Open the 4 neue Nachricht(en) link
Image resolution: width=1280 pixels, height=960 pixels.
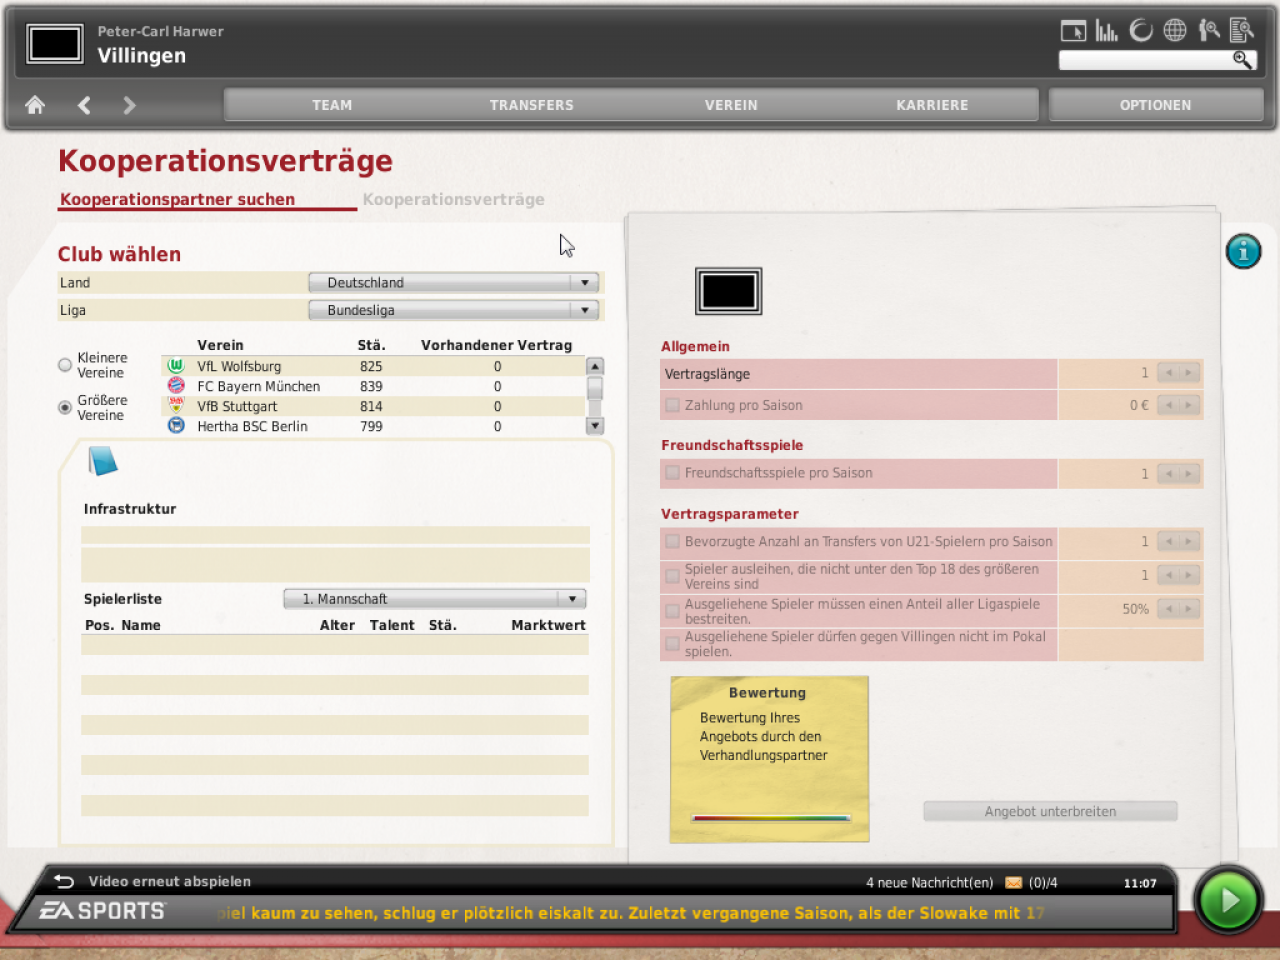pyautogui.click(x=930, y=883)
